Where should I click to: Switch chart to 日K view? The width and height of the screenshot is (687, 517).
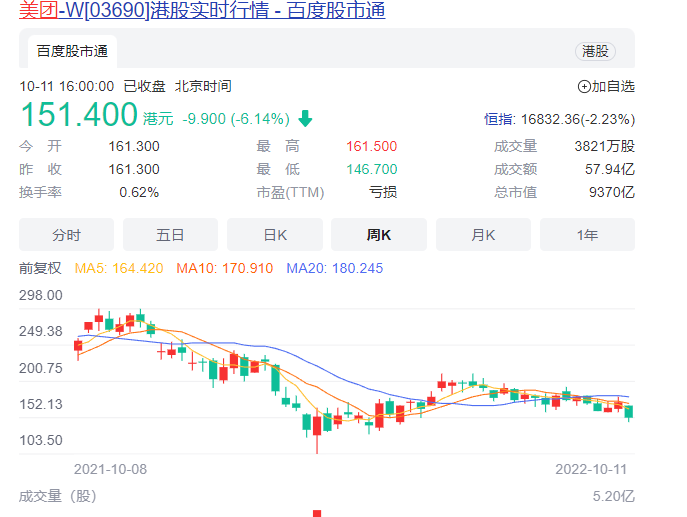click(275, 235)
